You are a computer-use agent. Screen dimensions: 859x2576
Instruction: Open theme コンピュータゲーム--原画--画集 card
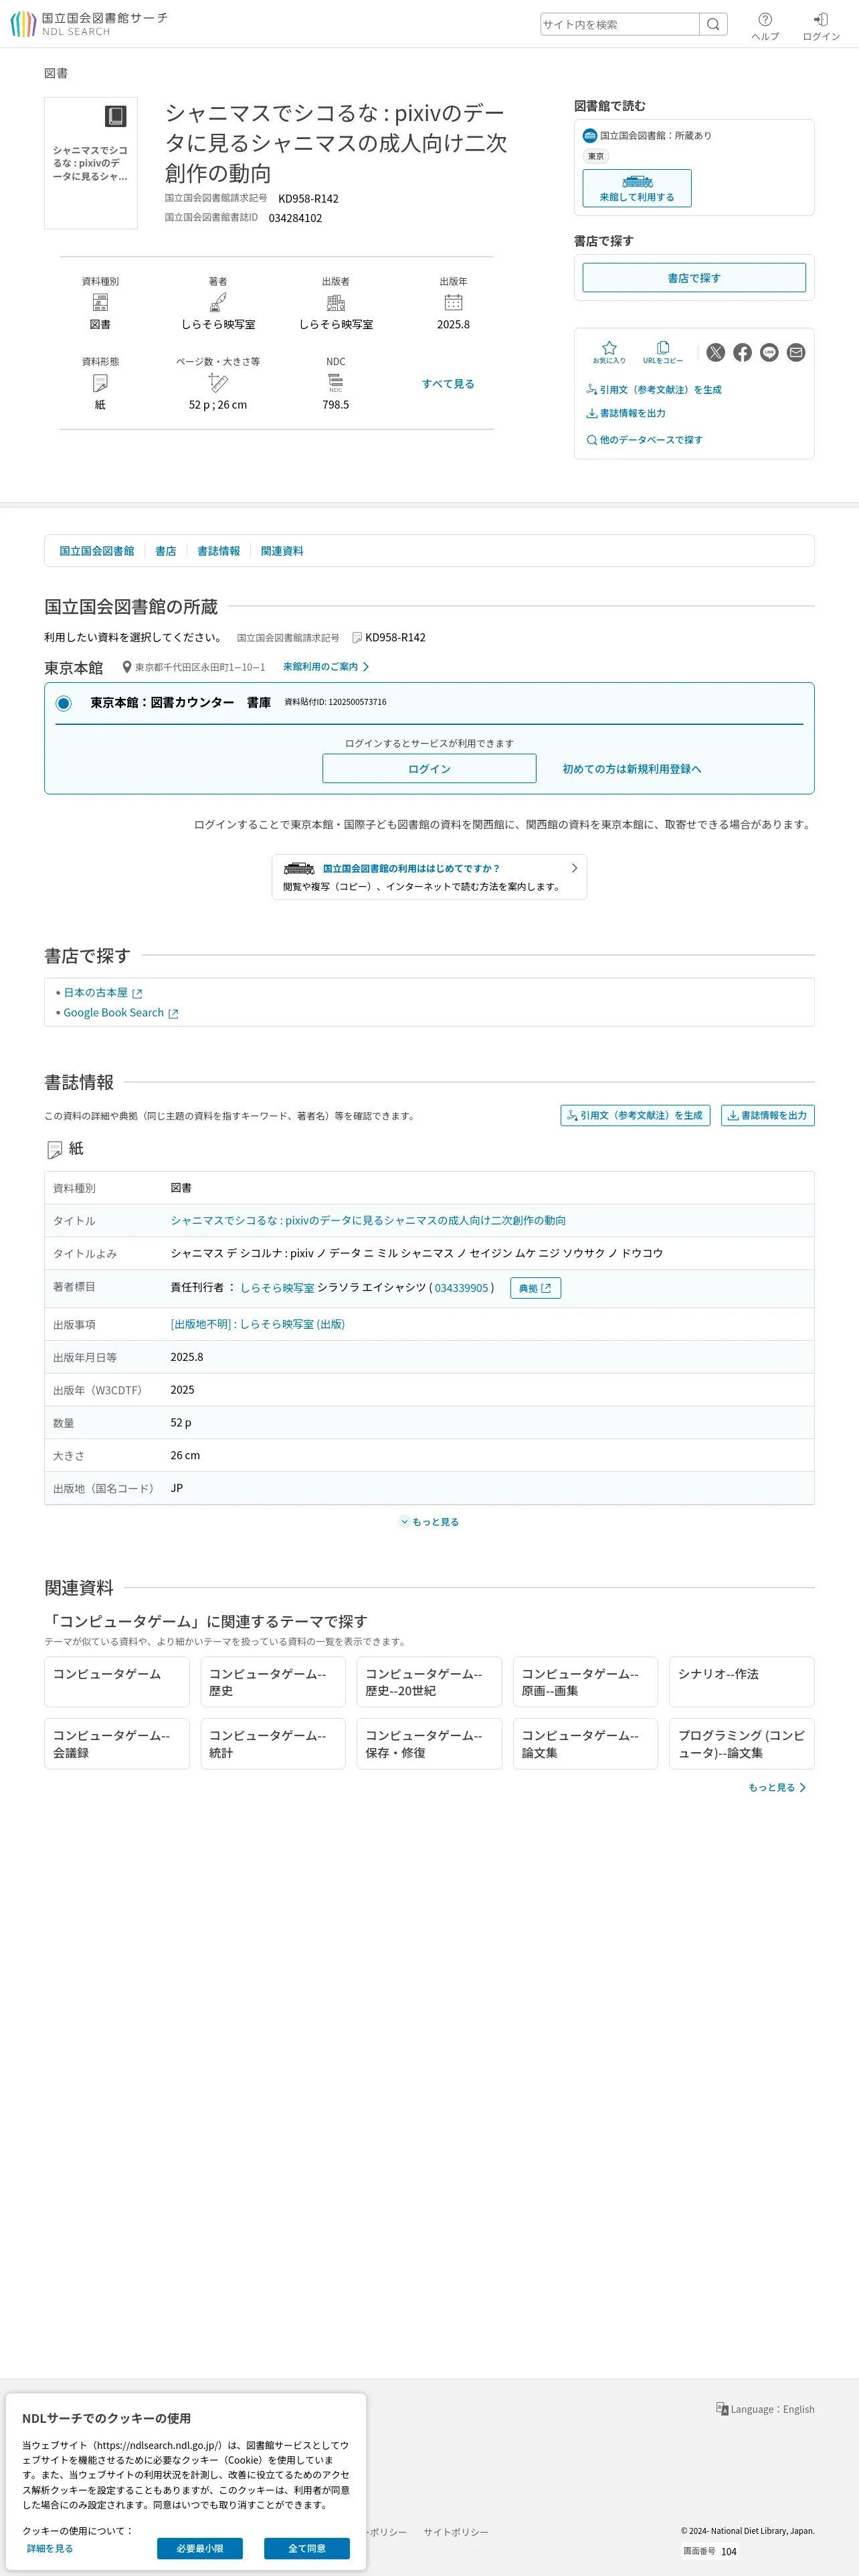tap(585, 1682)
